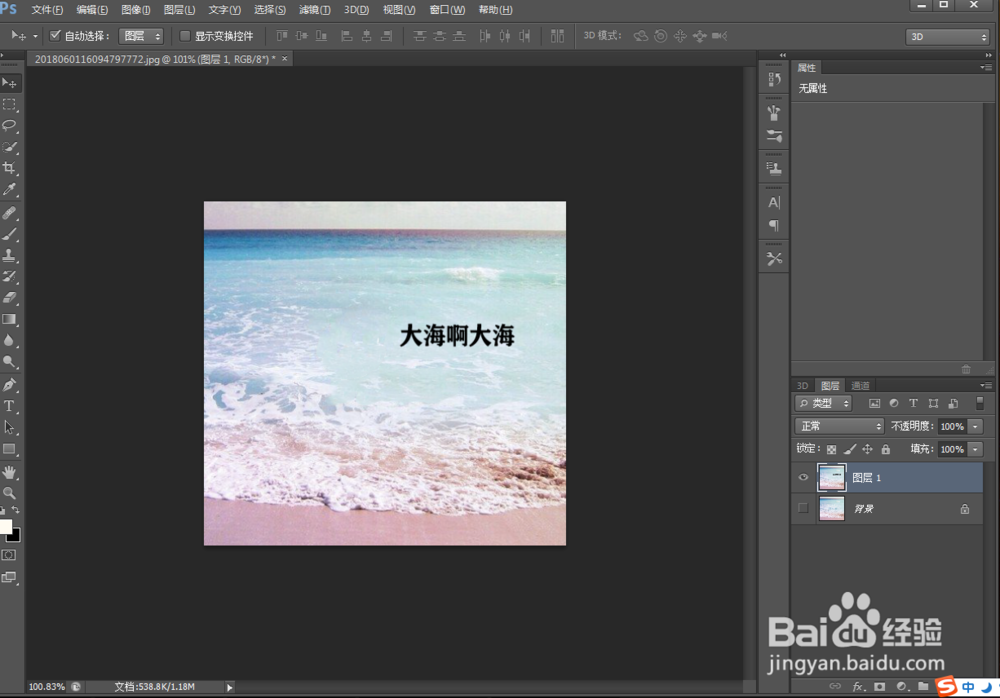Select the Rectangular Marquee tool
Screen dimensions: 1000x698
tap(10, 105)
